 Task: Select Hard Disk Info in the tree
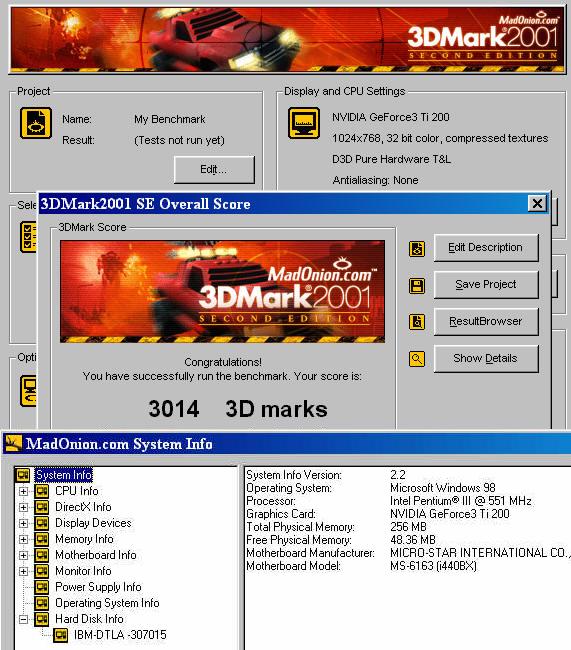click(x=89, y=619)
